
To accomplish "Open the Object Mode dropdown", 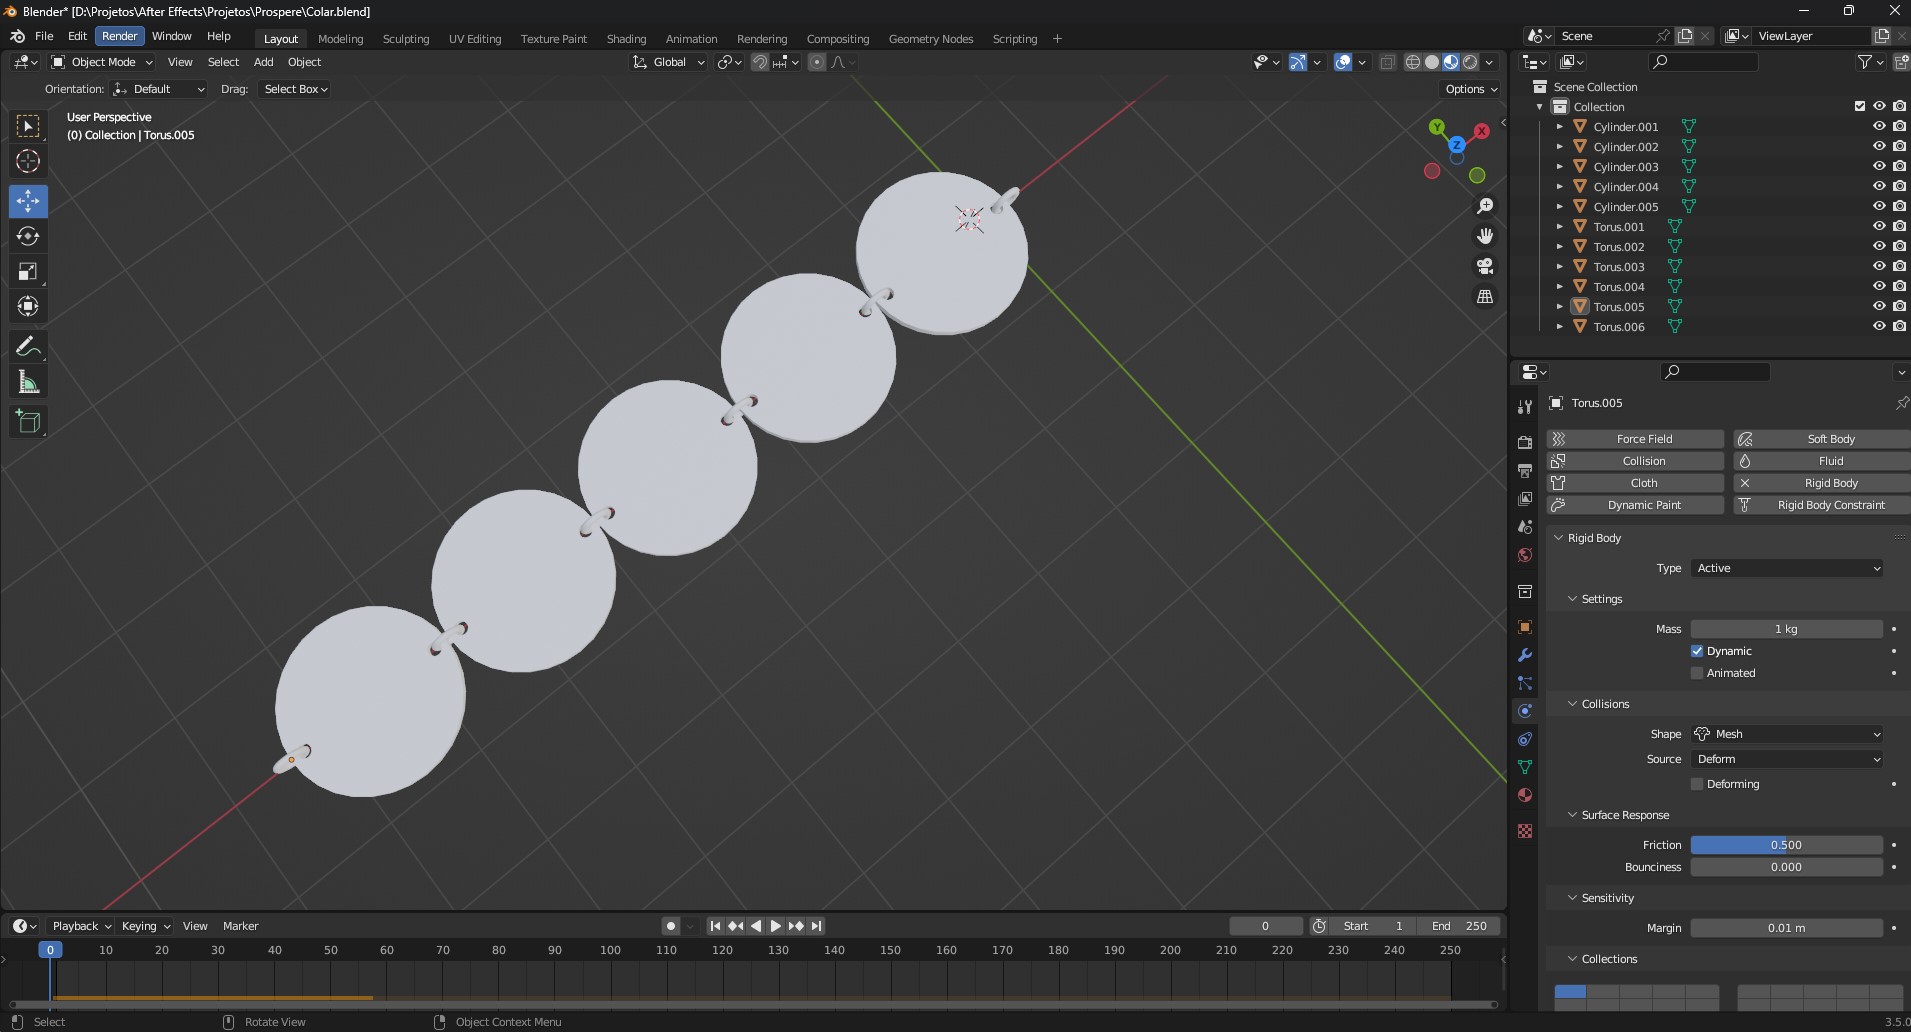I will click(x=102, y=62).
